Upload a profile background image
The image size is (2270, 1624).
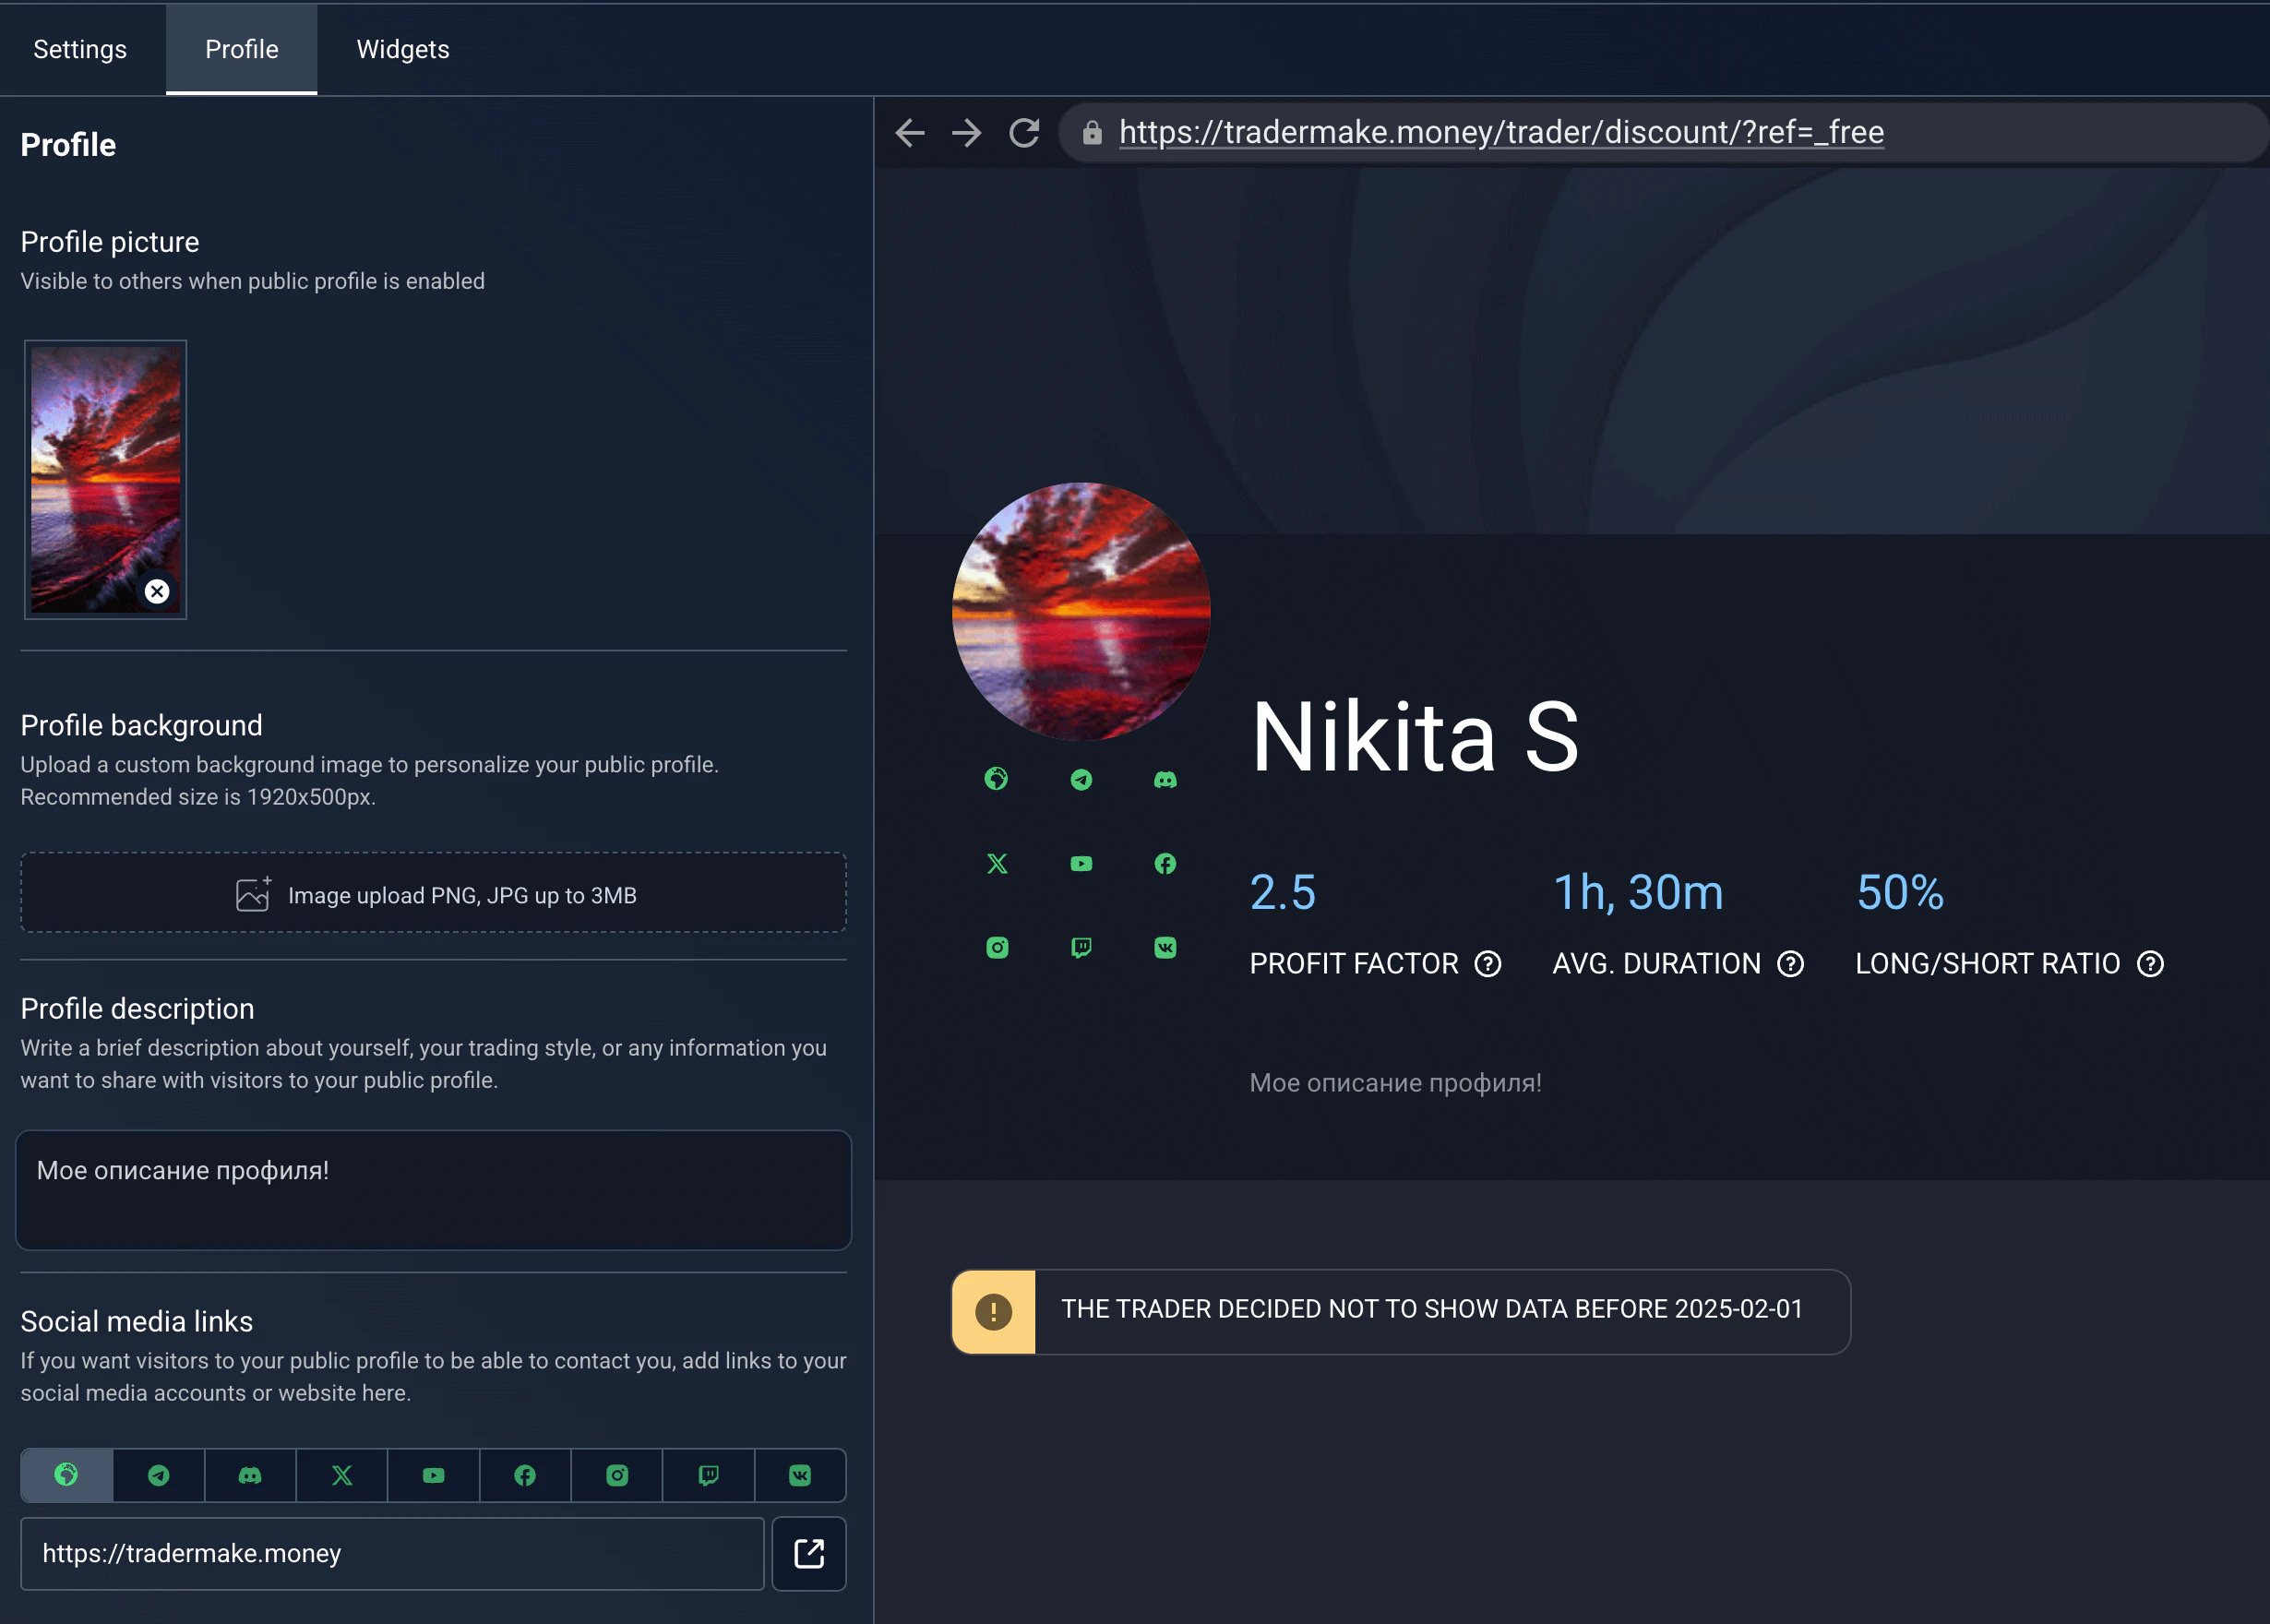coord(433,894)
